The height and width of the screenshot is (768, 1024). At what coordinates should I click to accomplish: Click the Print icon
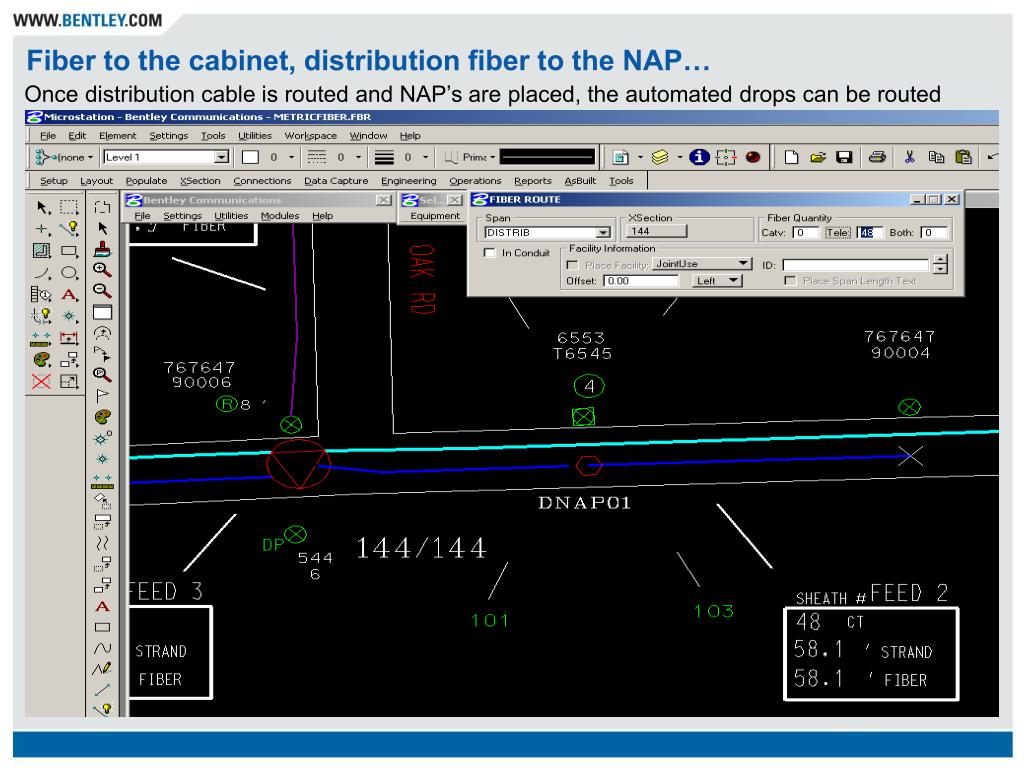pos(878,157)
